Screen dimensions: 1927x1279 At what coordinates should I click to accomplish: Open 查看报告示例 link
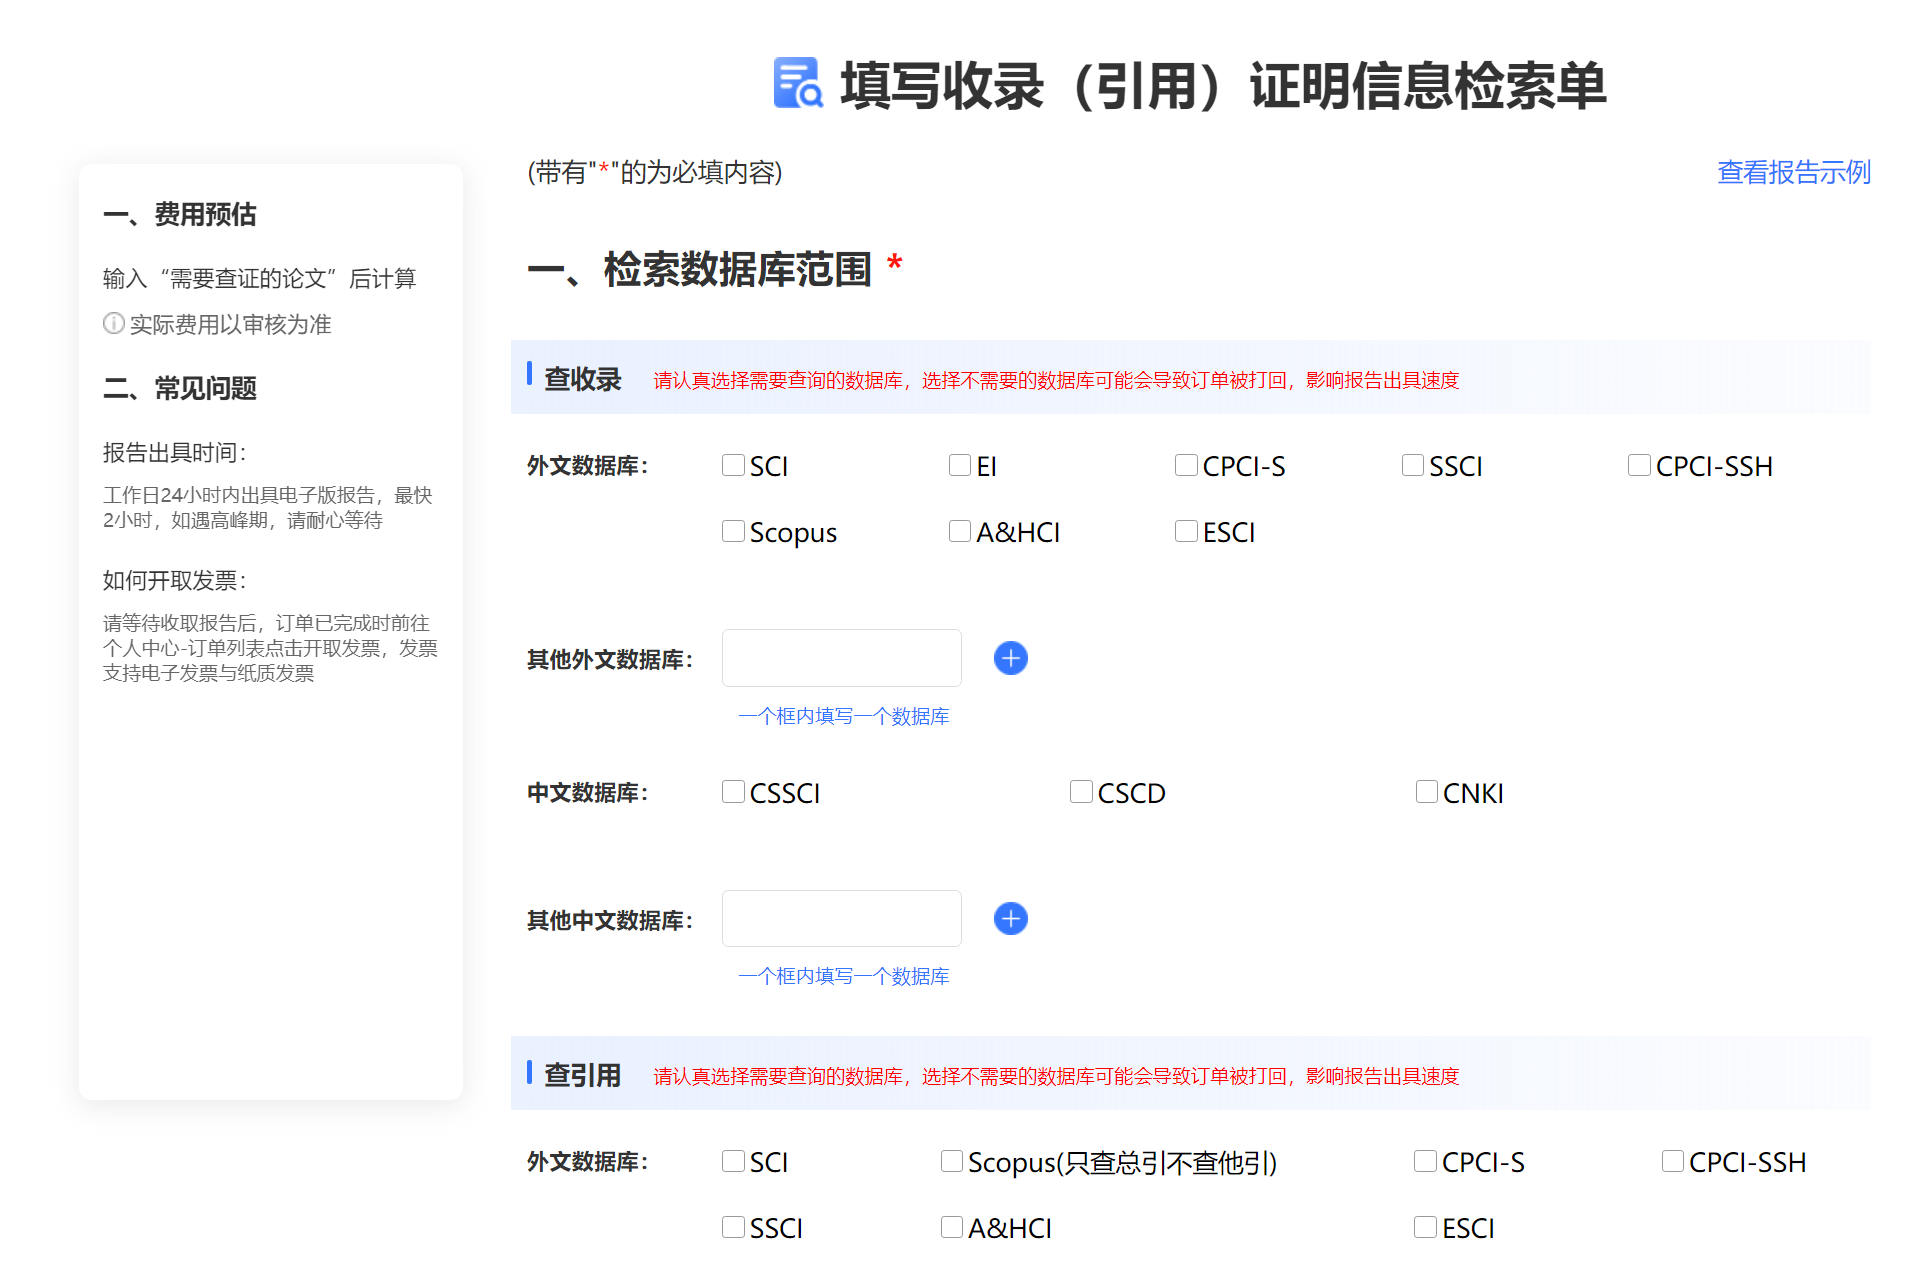tap(1793, 172)
